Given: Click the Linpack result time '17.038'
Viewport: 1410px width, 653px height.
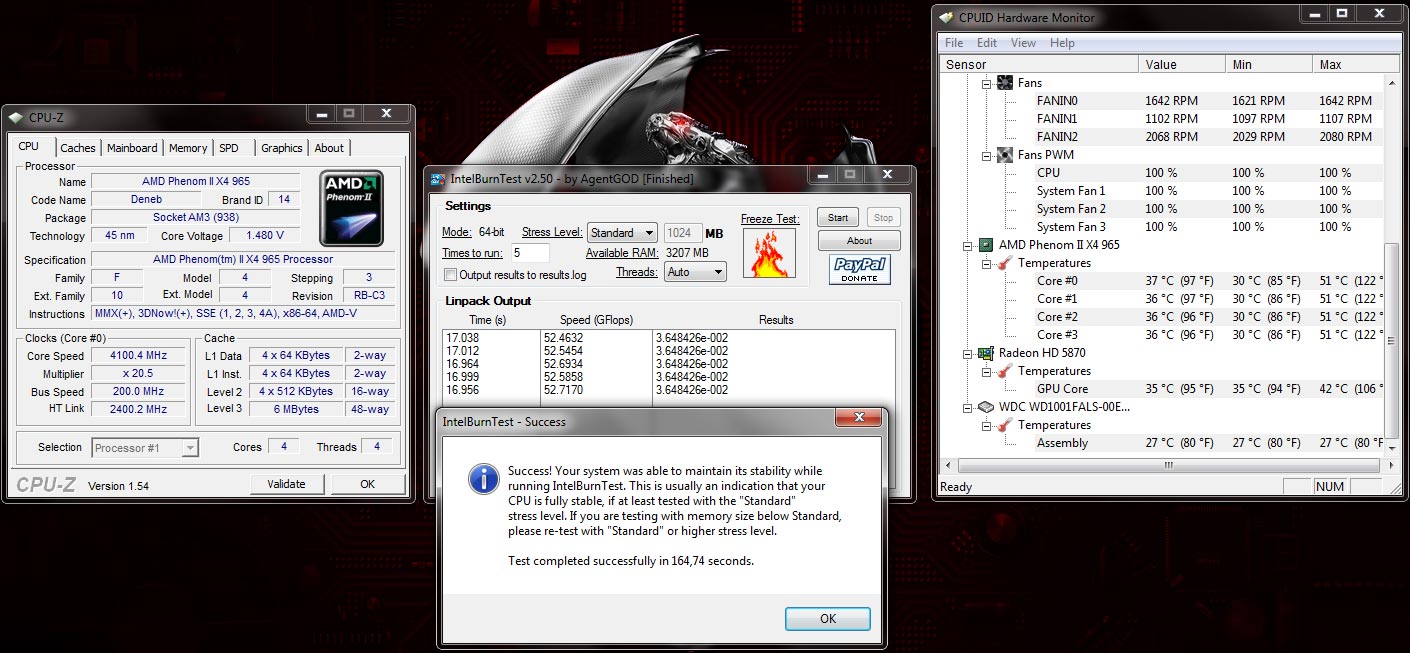Looking at the screenshot, I should pyautogui.click(x=461, y=338).
